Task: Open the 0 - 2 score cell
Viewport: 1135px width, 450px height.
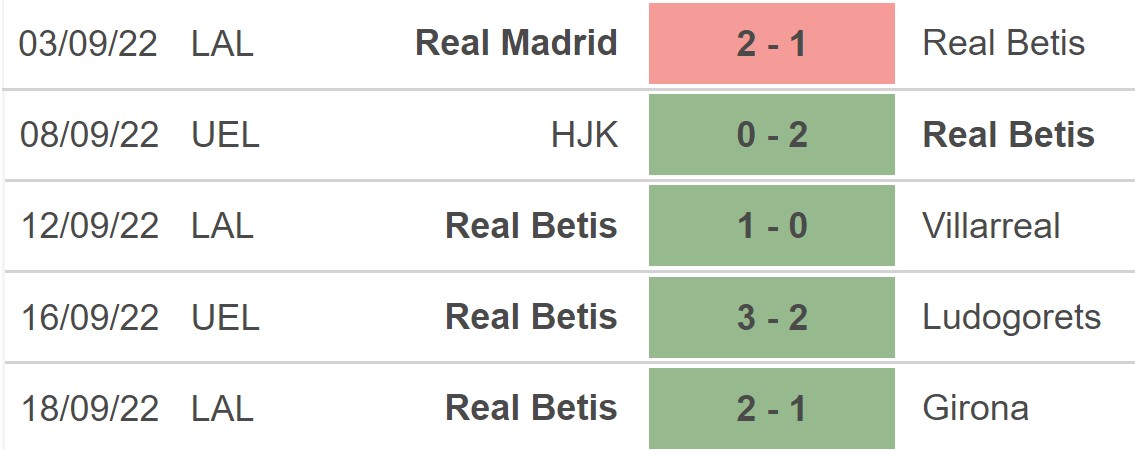Action: 771,135
